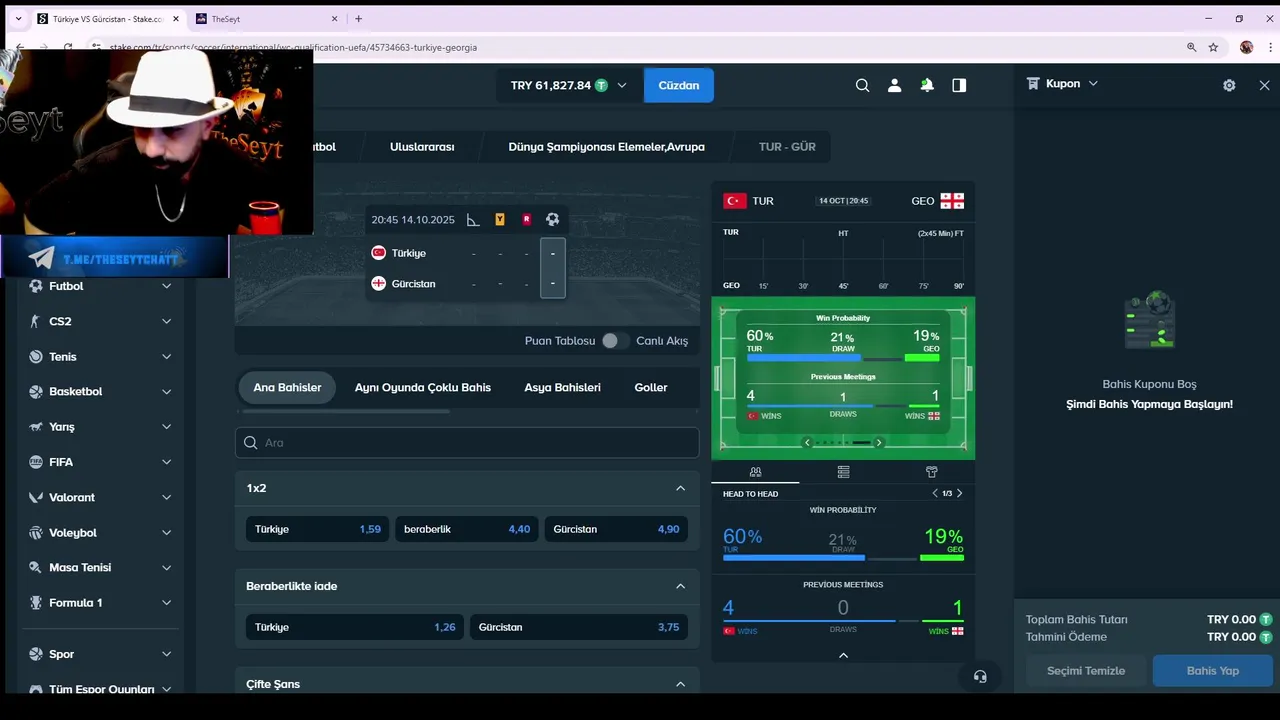This screenshot has height=720, width=1280.
Task: Select the Goller tab
Action: click(651, 388)
